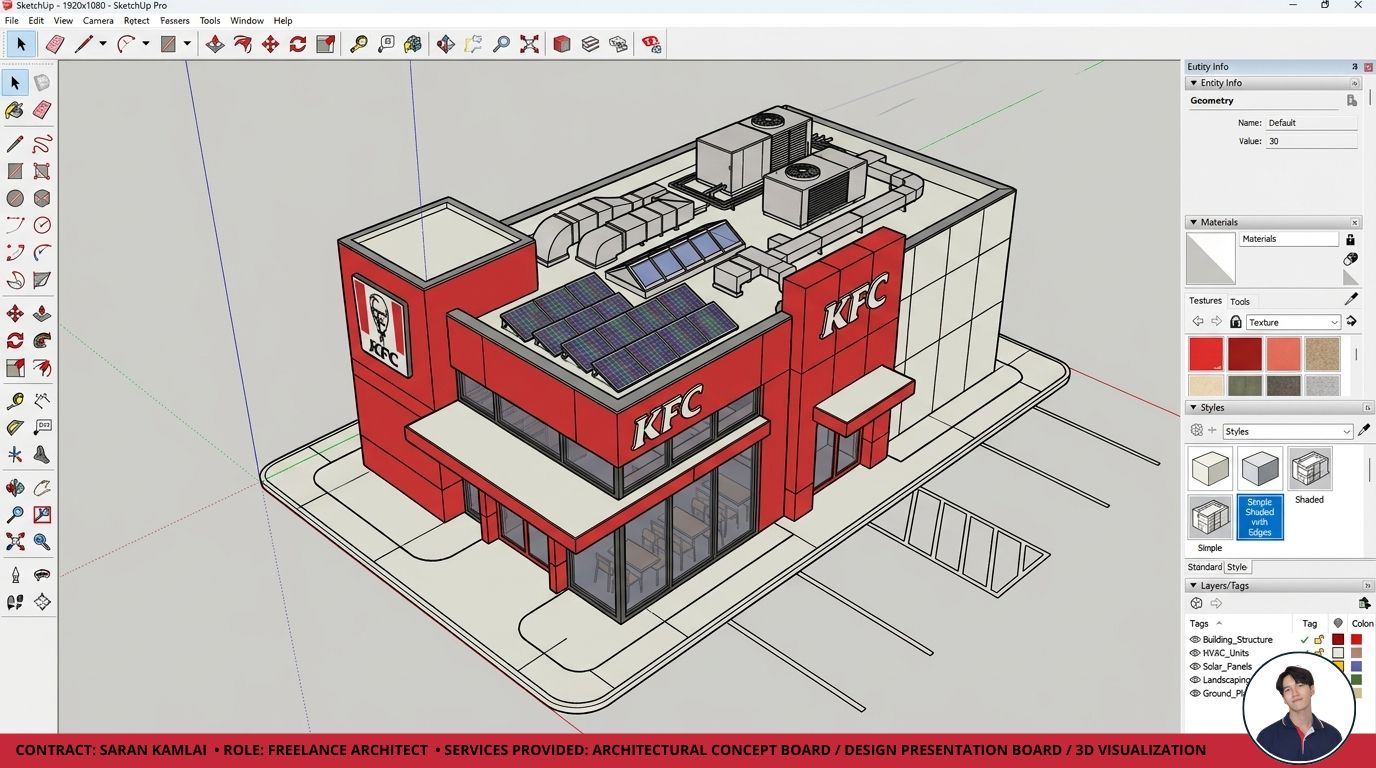This screenshot has width=1376, height=768.
Task: Toggle the Solar_Panels eye icon
Action: [1195, 667]
